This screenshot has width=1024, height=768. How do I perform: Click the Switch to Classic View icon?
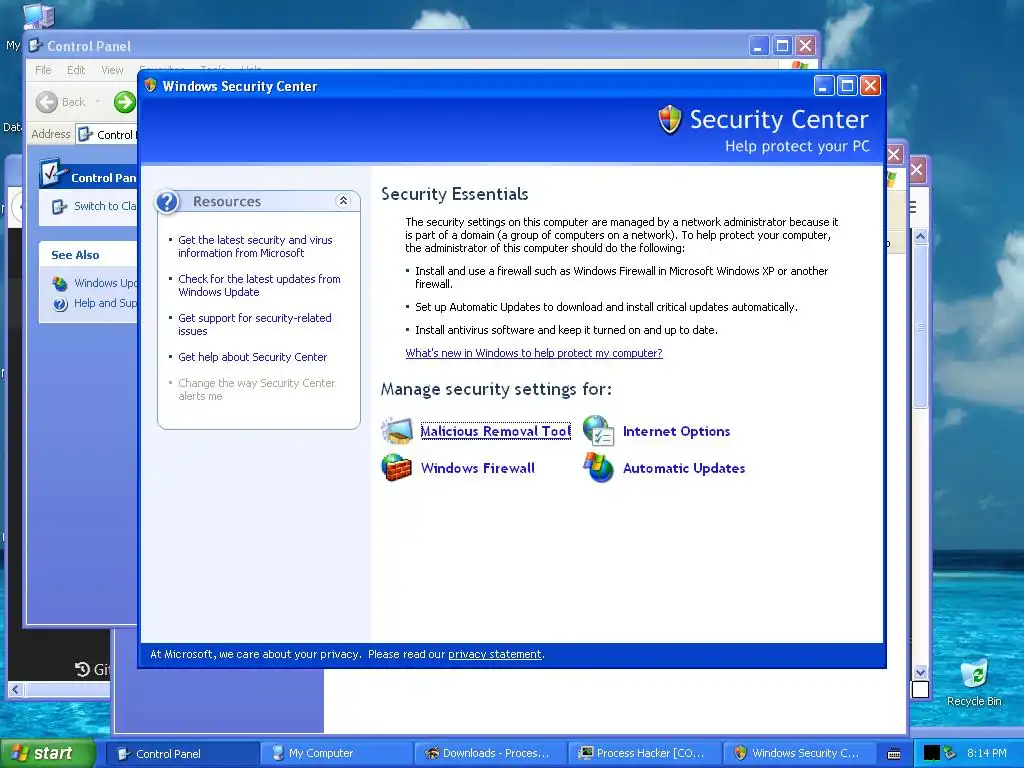59,206
